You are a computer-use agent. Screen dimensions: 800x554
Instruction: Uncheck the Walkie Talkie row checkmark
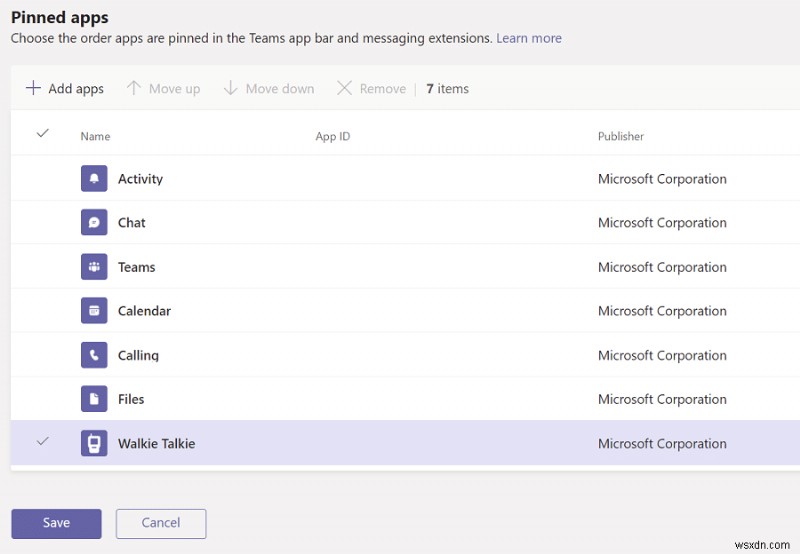[x=43, y=441]
